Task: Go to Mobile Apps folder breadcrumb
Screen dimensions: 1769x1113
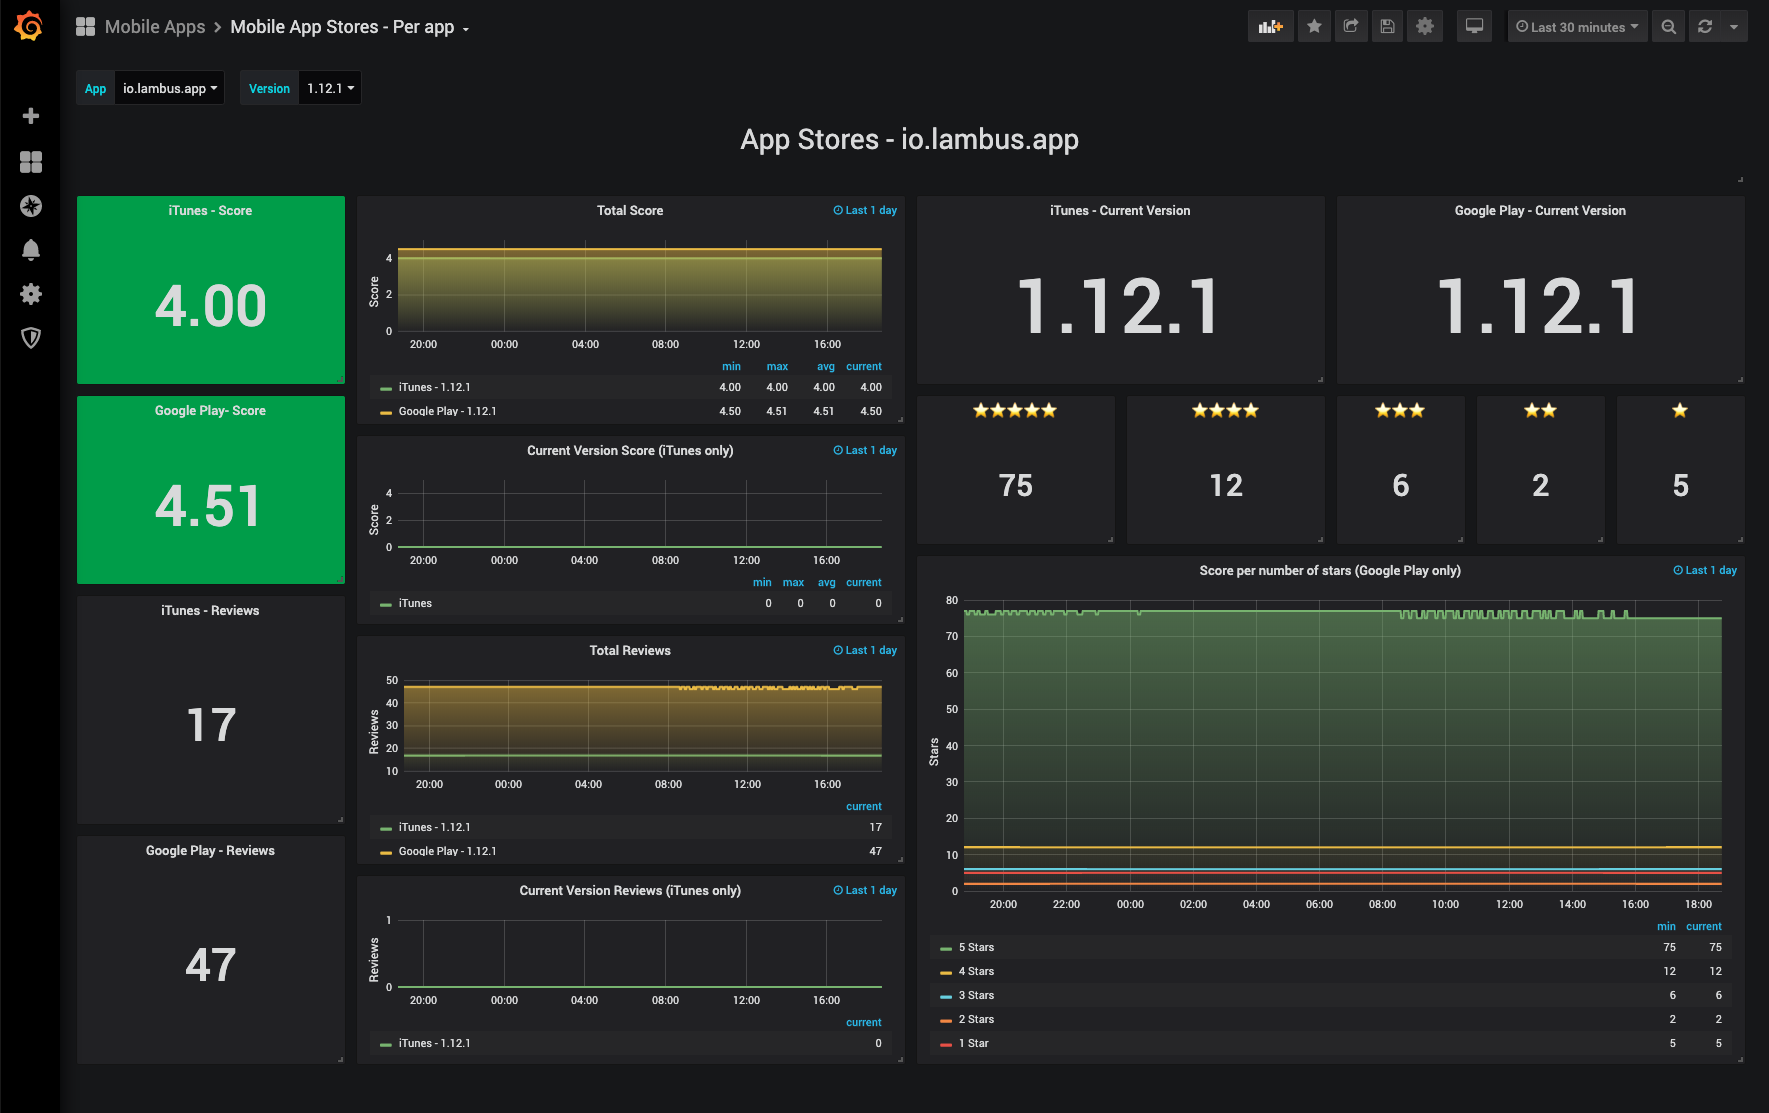Action: point(155,27)
